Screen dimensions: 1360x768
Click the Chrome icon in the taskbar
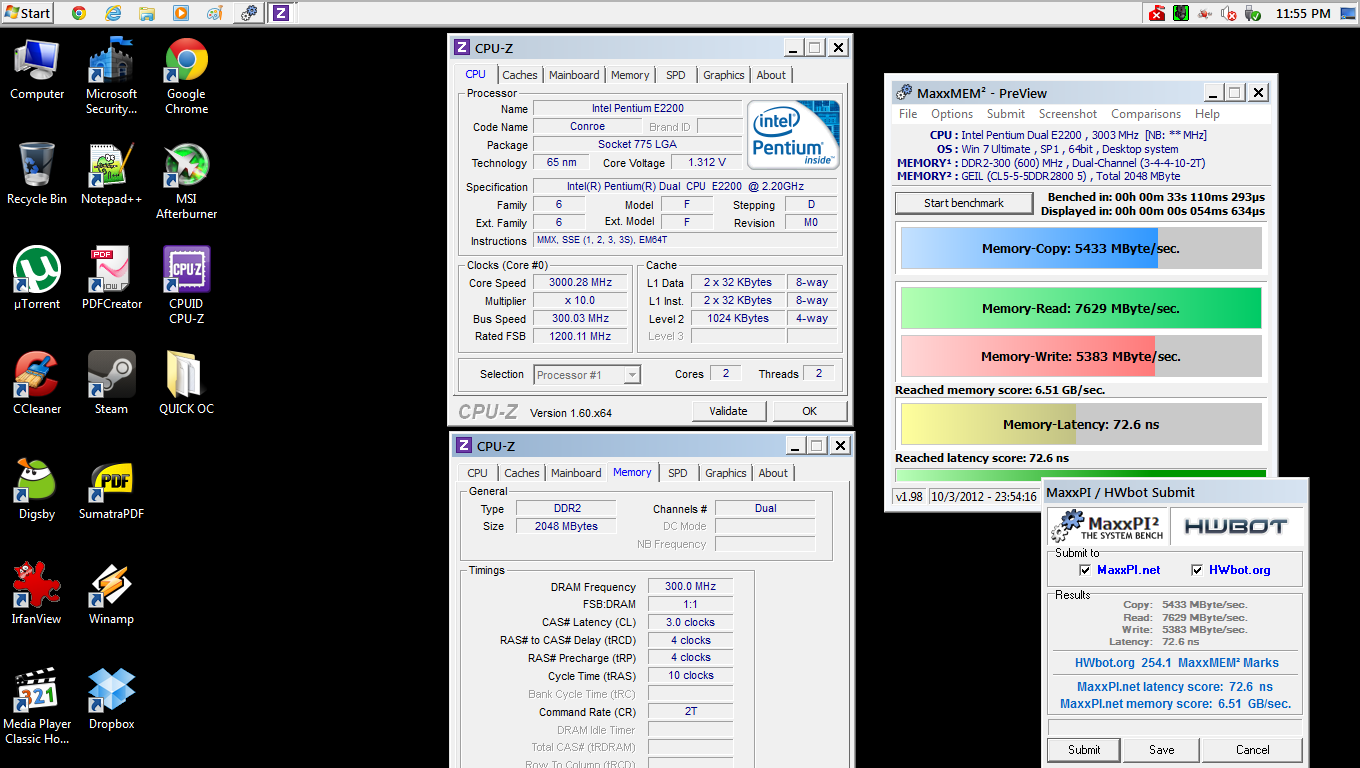(x=78, y=13)
